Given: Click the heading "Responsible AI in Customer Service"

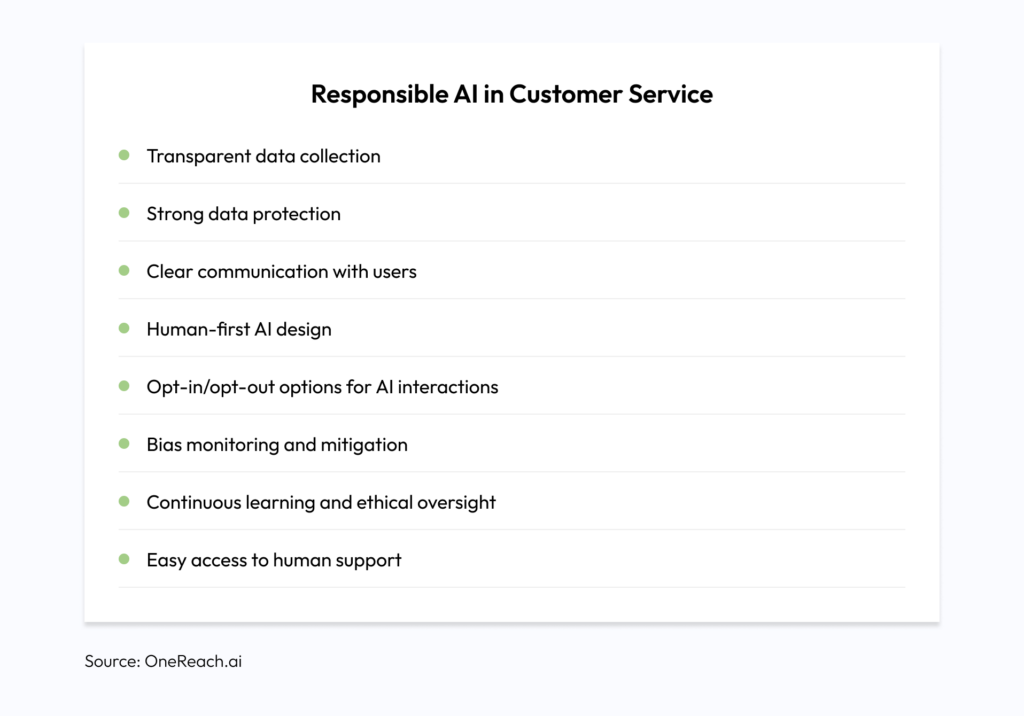Looking at the screenshot, I should pyautogui.click(x=511, y=94).
